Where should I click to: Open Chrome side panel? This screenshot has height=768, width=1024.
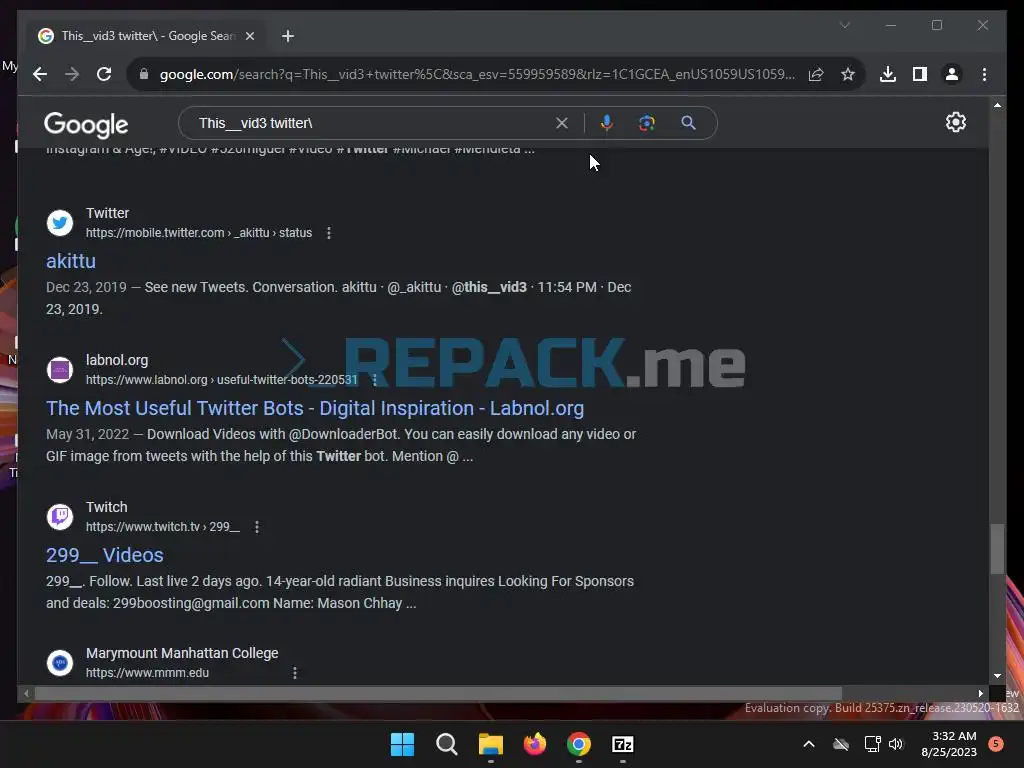920,74
